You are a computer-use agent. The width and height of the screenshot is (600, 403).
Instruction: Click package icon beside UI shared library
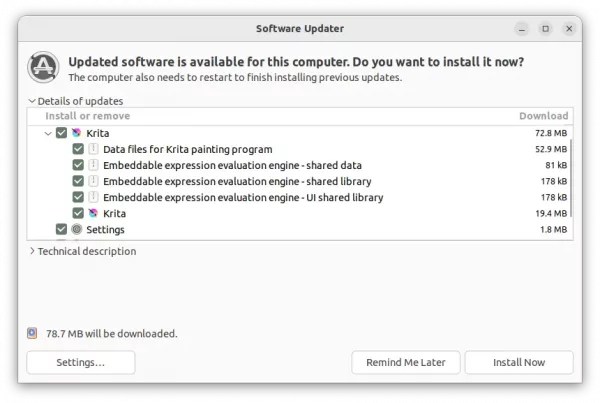coord(93,197)
